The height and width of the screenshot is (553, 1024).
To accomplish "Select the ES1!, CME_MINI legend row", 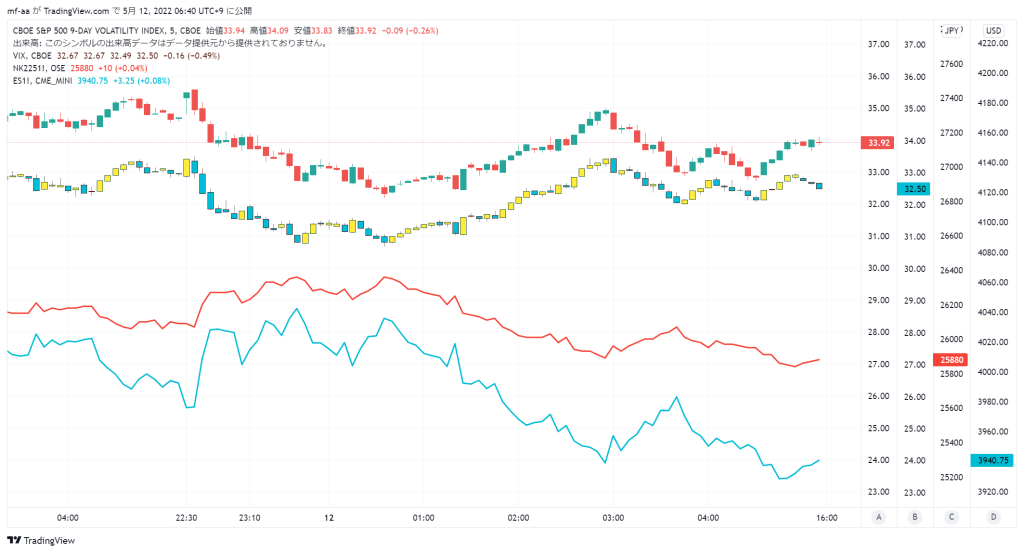I will click(91, 80).
